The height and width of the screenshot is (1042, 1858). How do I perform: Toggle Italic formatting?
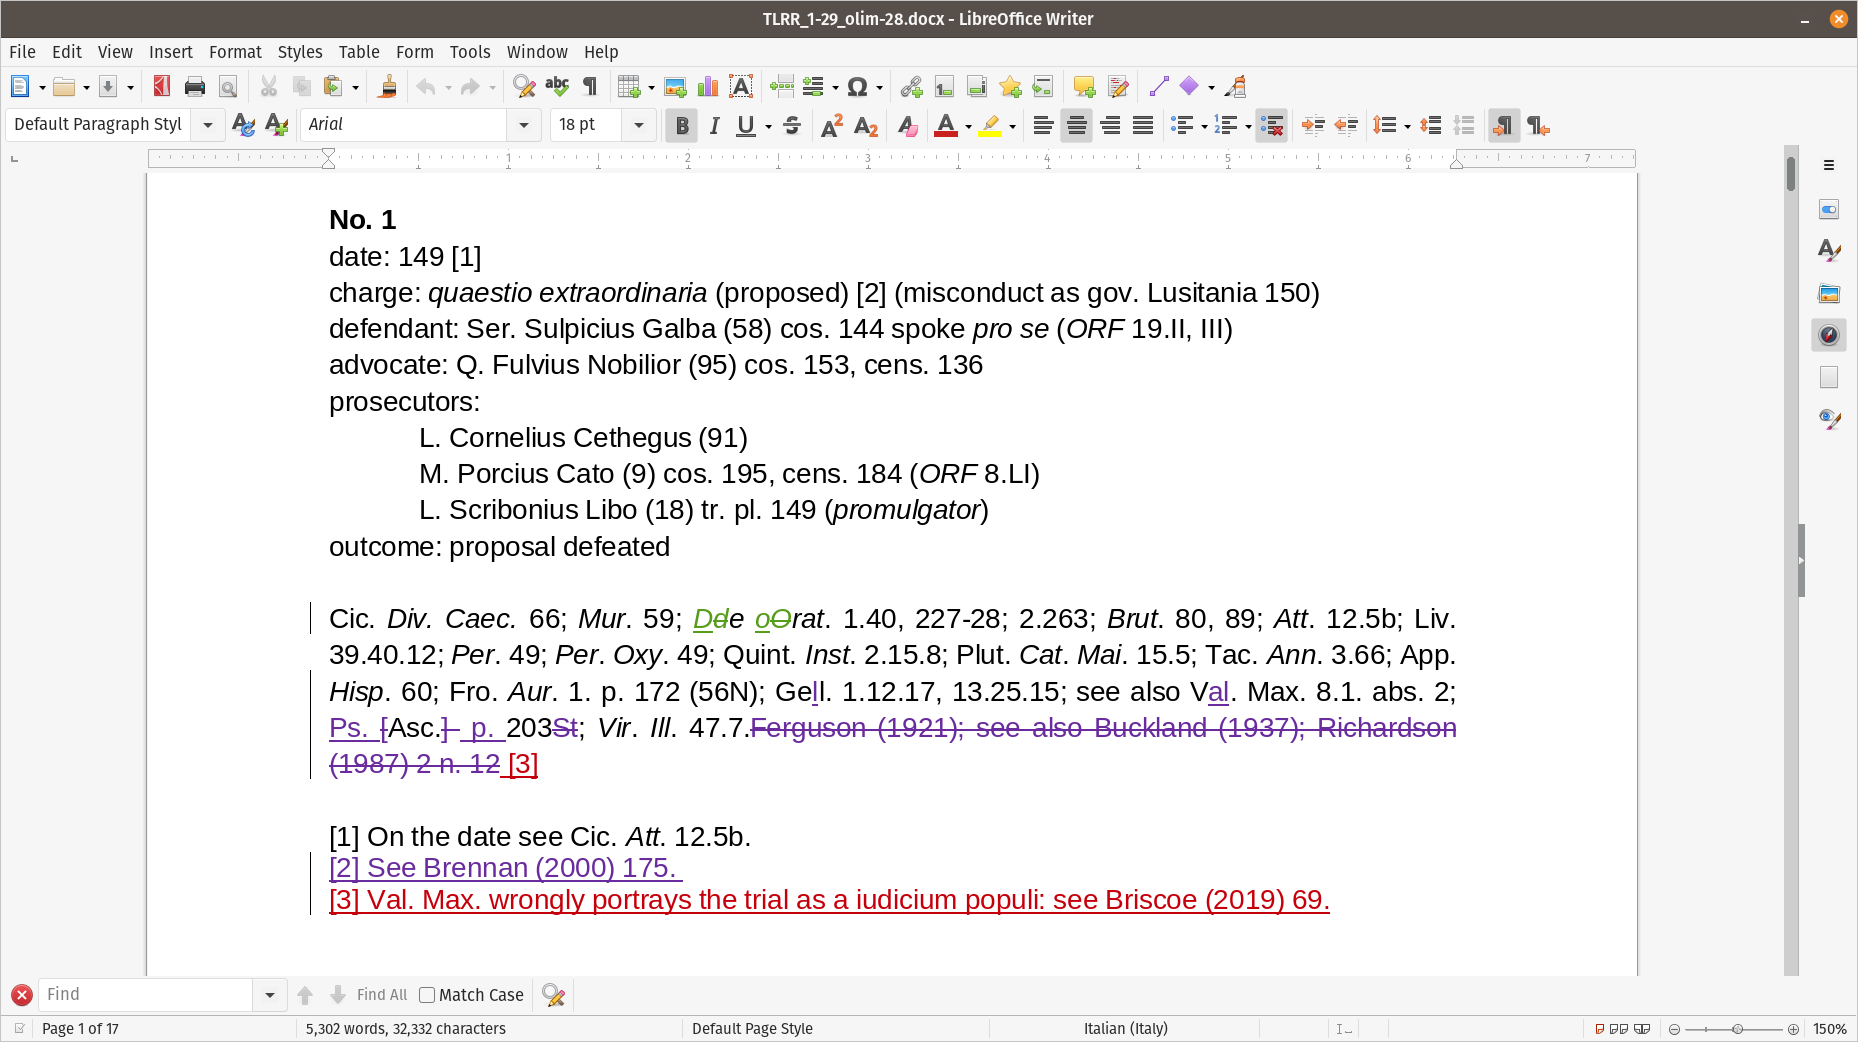tap(714, 125)
